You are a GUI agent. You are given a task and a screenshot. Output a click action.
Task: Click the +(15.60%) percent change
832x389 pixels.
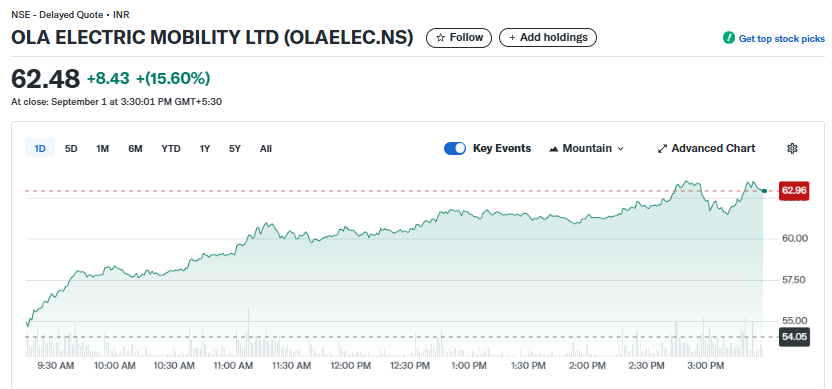pos(173,79)
